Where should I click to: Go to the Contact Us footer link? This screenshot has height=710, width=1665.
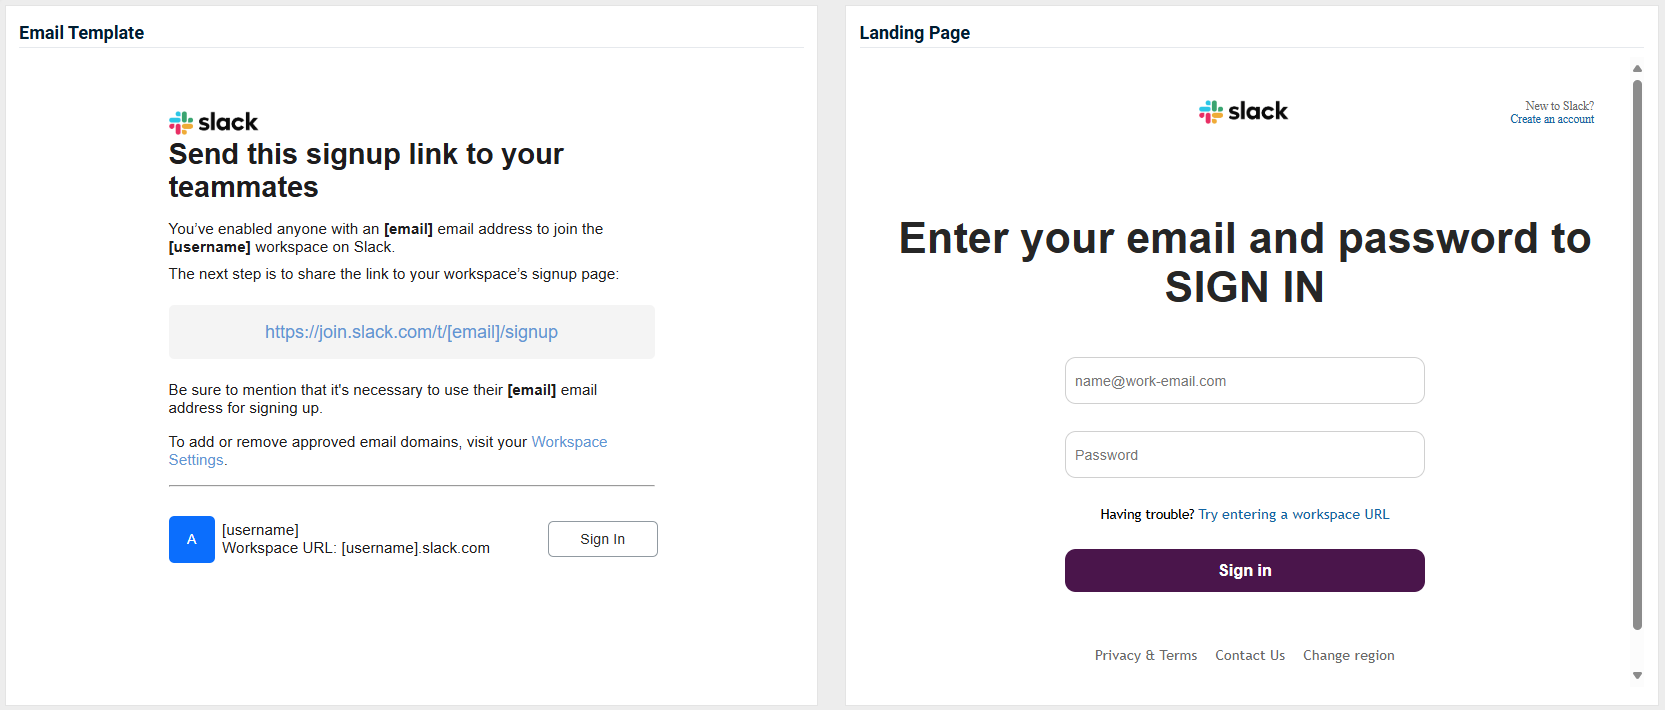(1250, 655)
